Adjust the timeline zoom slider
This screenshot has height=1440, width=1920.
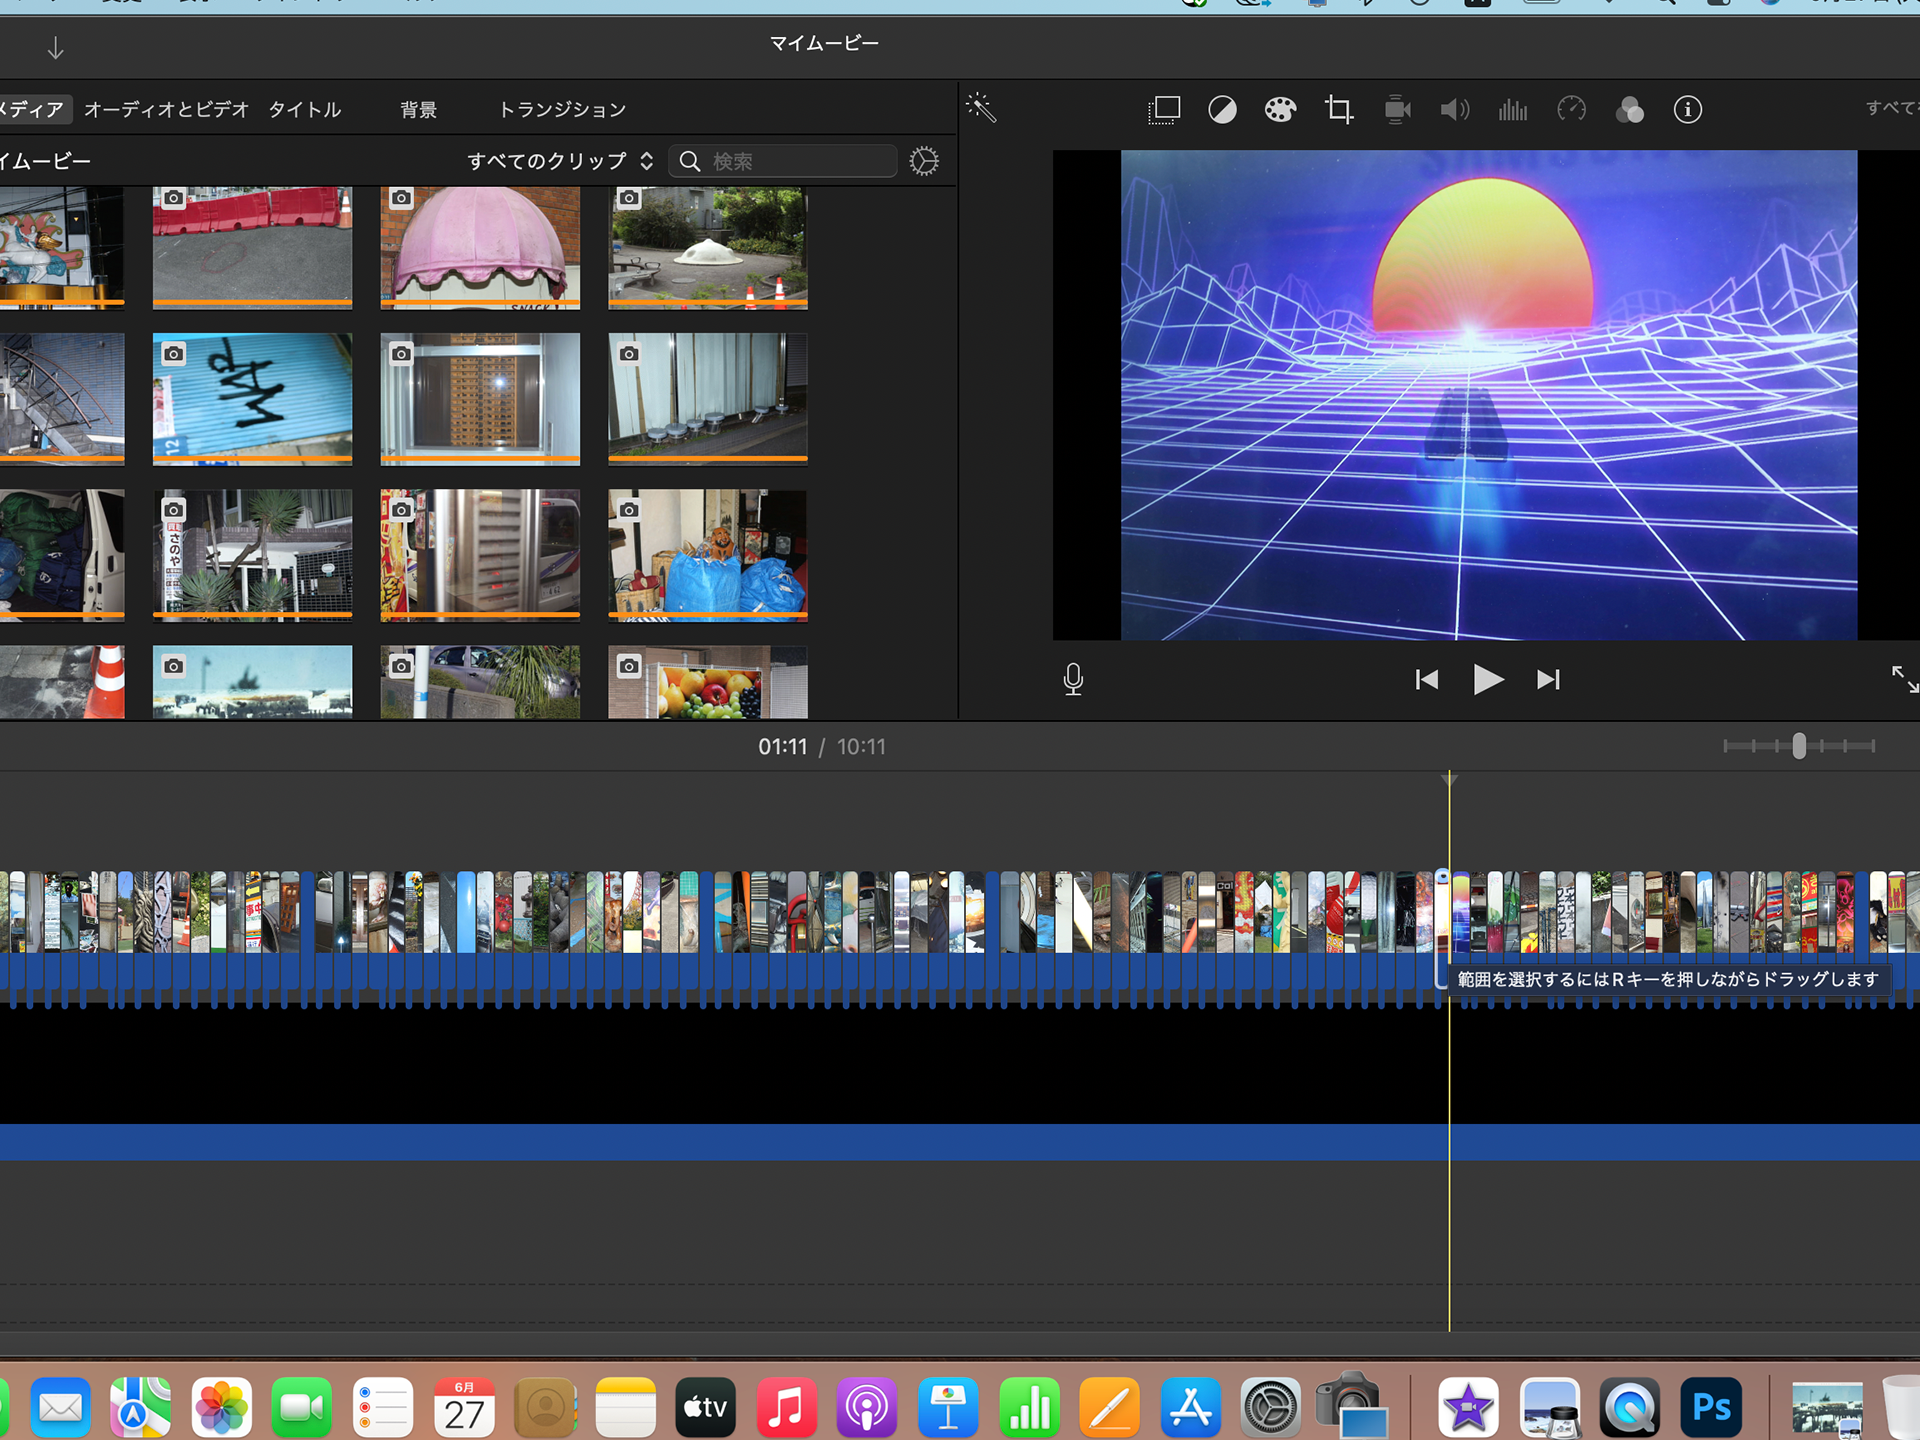pos(1799,746)
